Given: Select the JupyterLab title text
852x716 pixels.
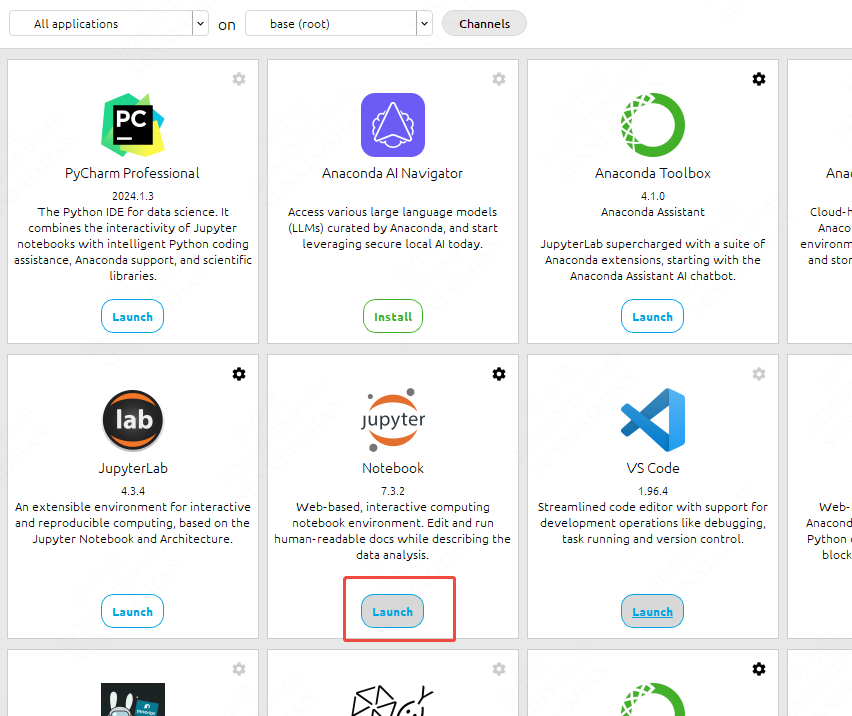Looking at the screenshot, I should pos(133,468).
